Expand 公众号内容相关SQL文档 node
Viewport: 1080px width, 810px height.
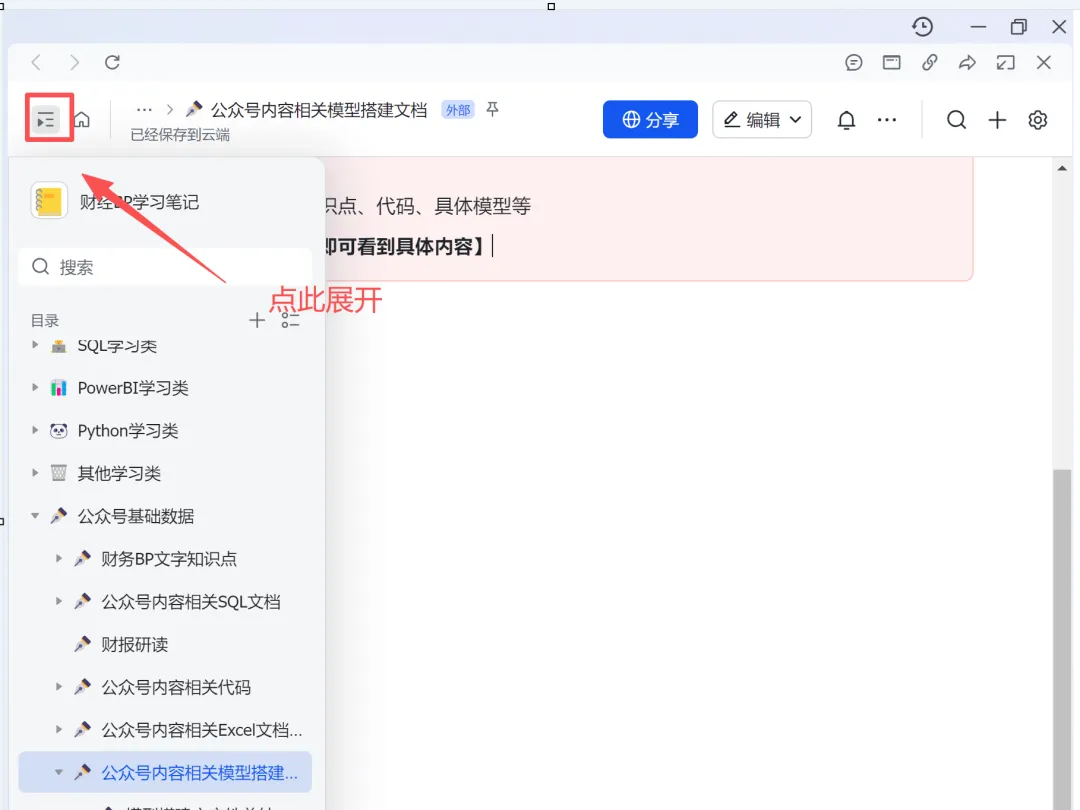point(59,601)
